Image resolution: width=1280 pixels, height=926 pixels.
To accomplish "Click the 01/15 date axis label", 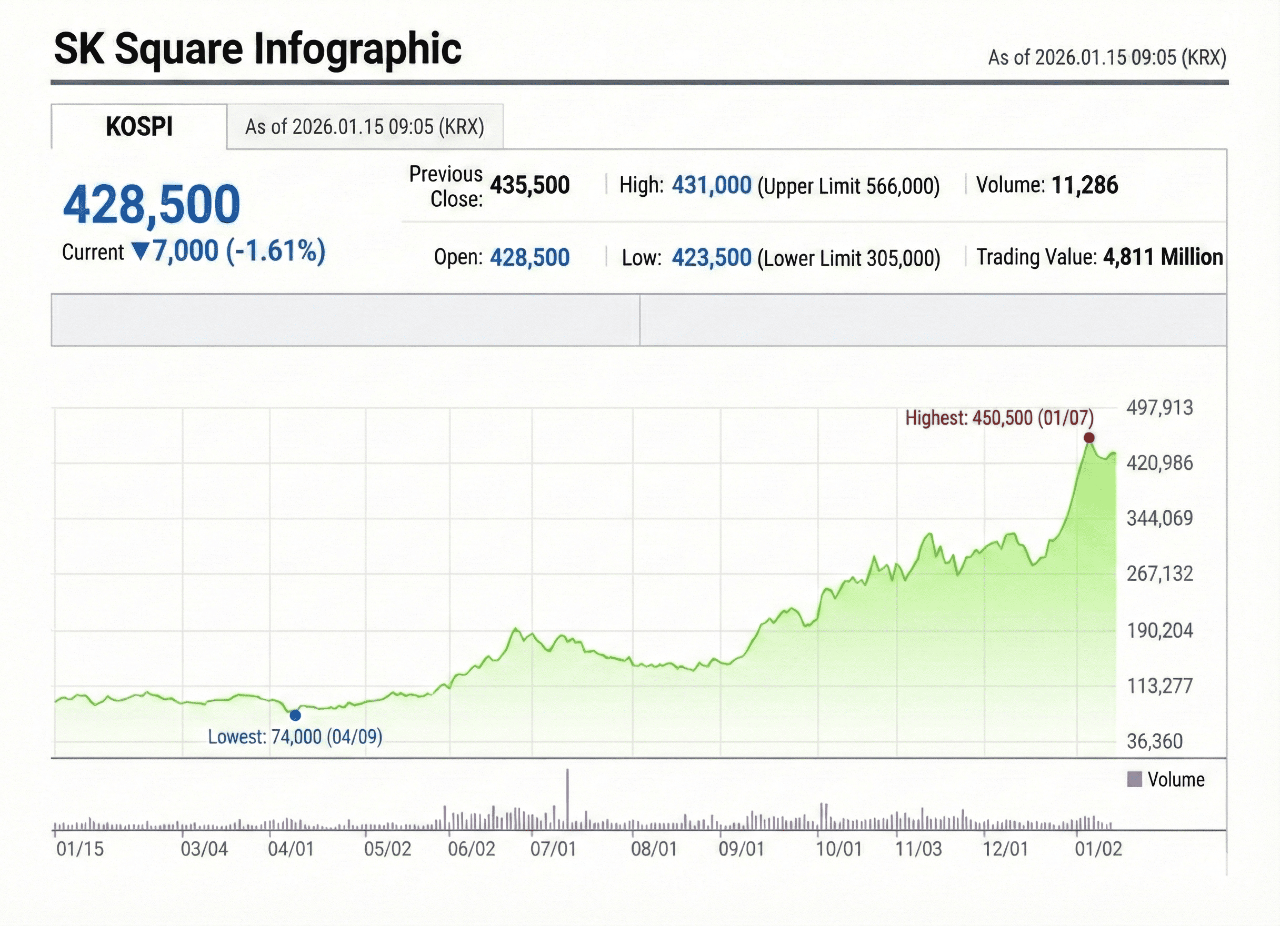I will [79, 849].
